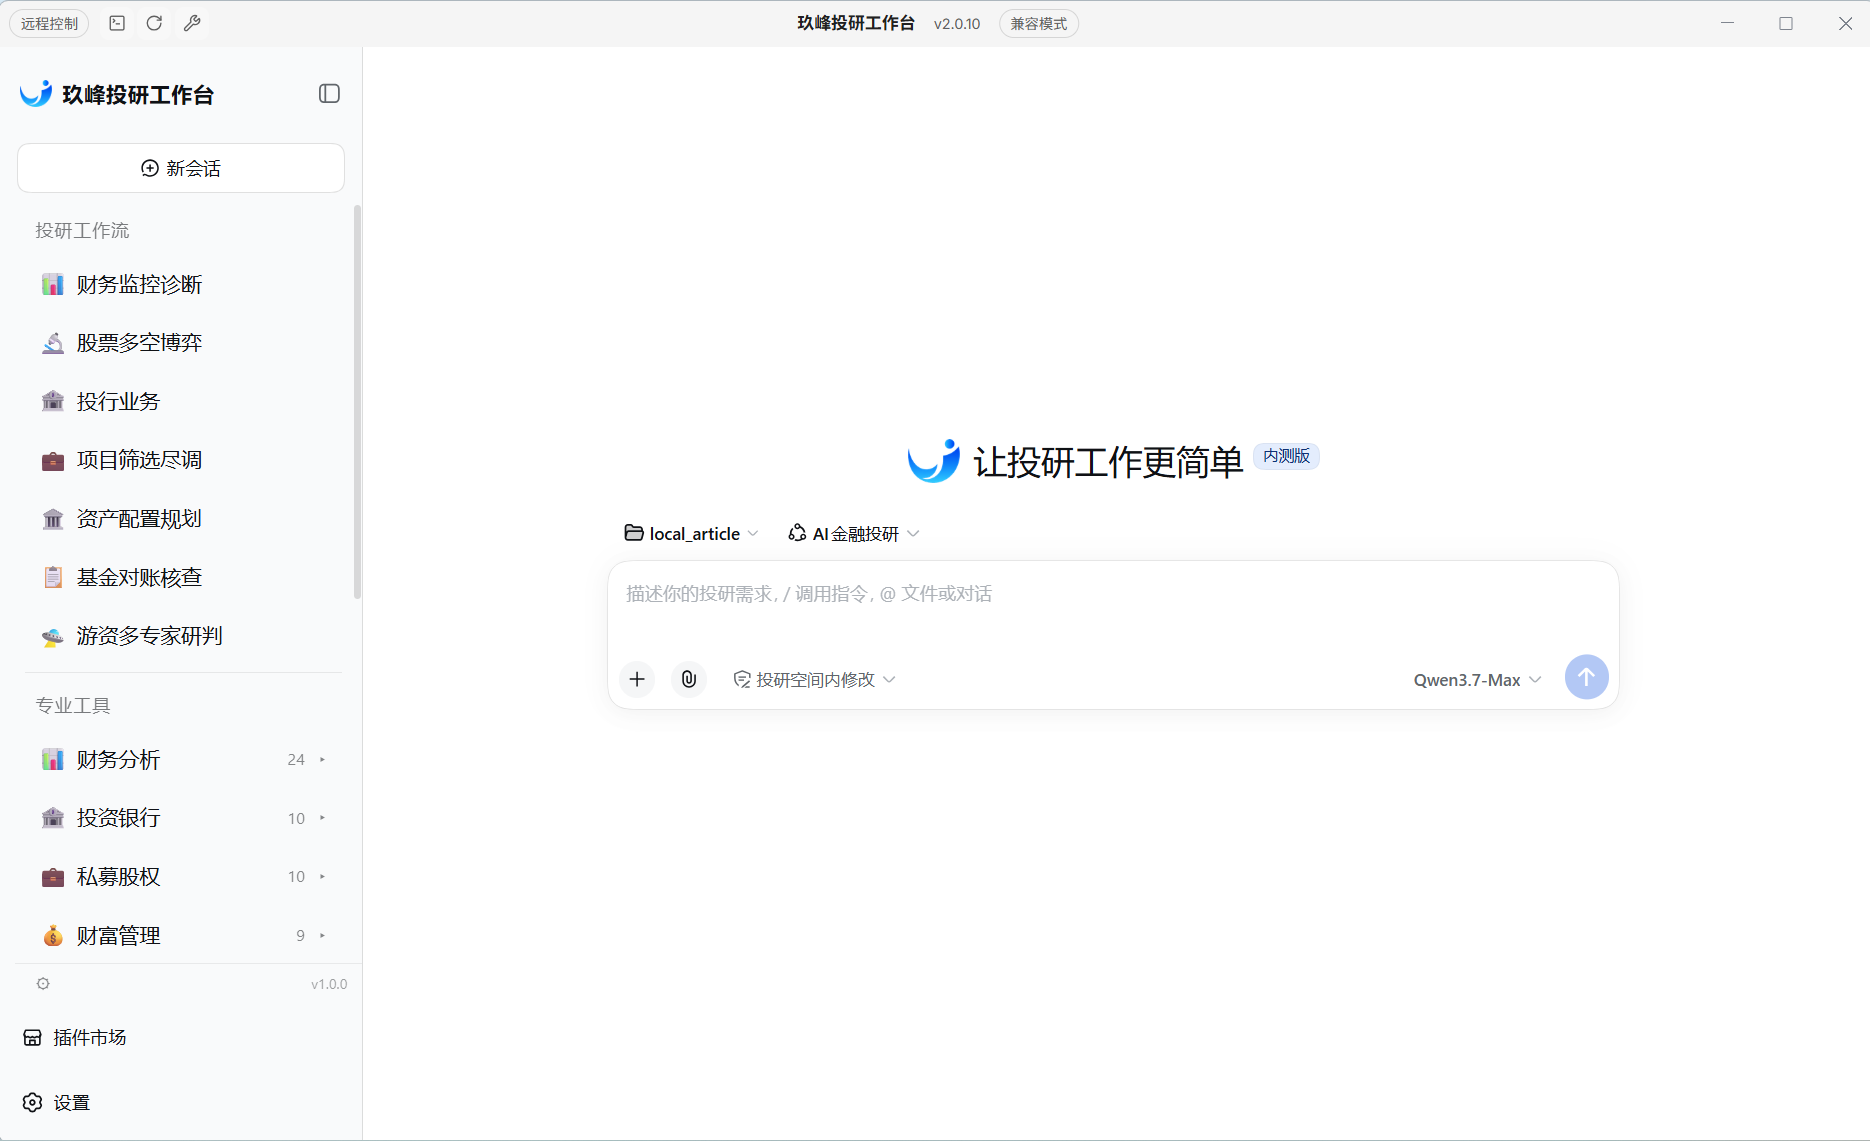Click the plus icon in input box

point(637,679)
